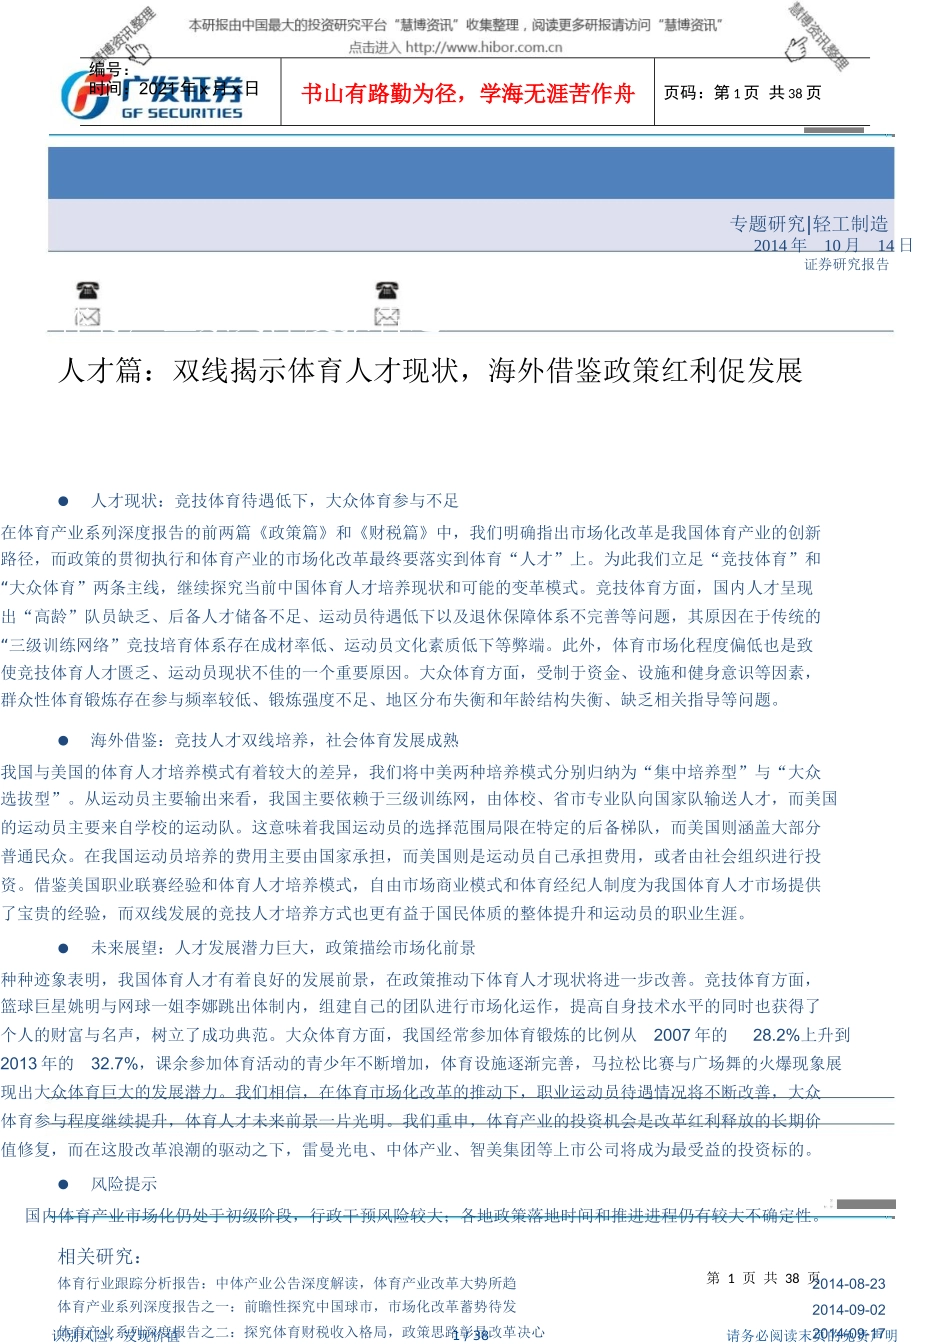Screen dimensions: 950x1344
Task: Click the bullet heading 未来展望：人才发展潜力巨大
Action: pyautogui.click(x=283, y=948)
